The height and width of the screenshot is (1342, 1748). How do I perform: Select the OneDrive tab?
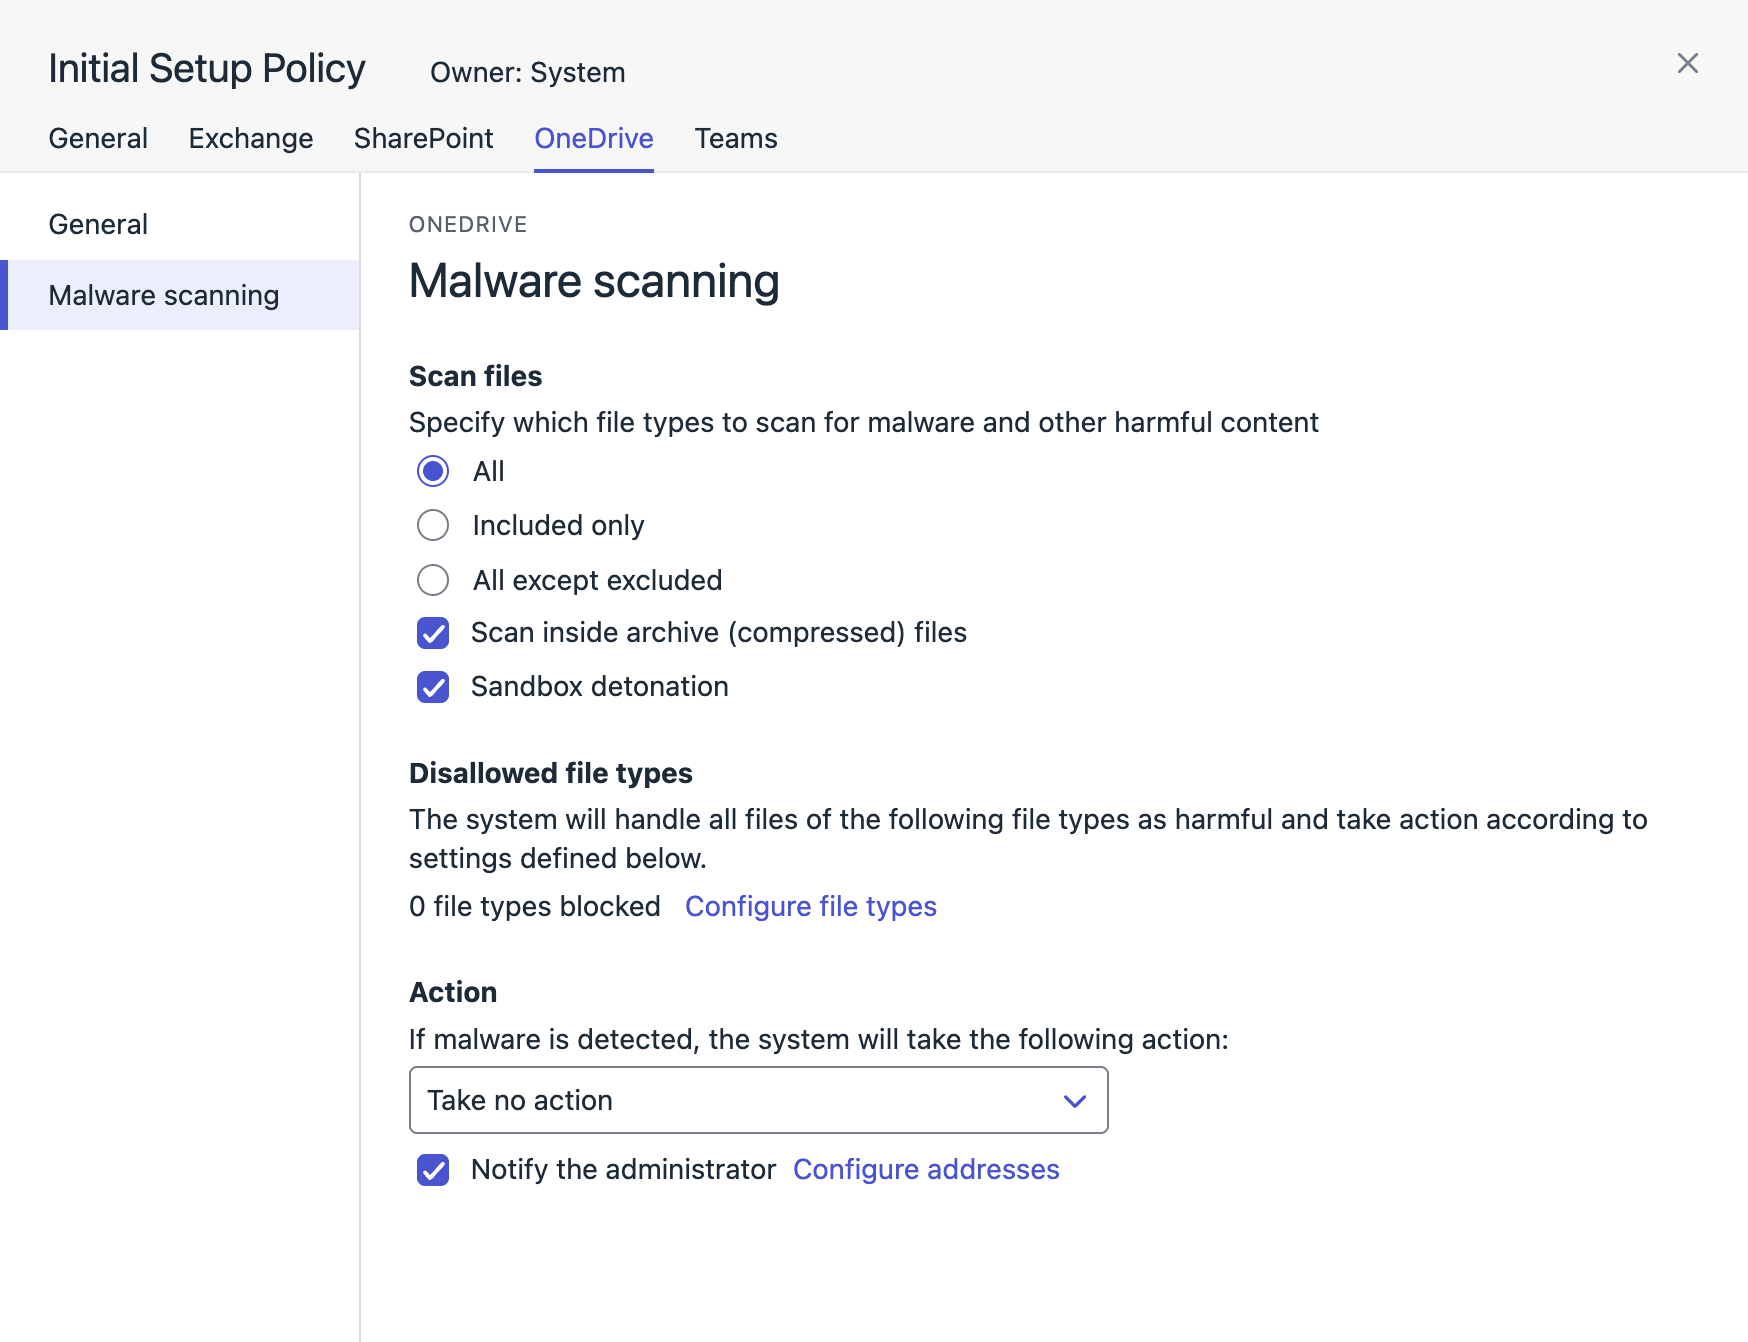tap(593, 138)
